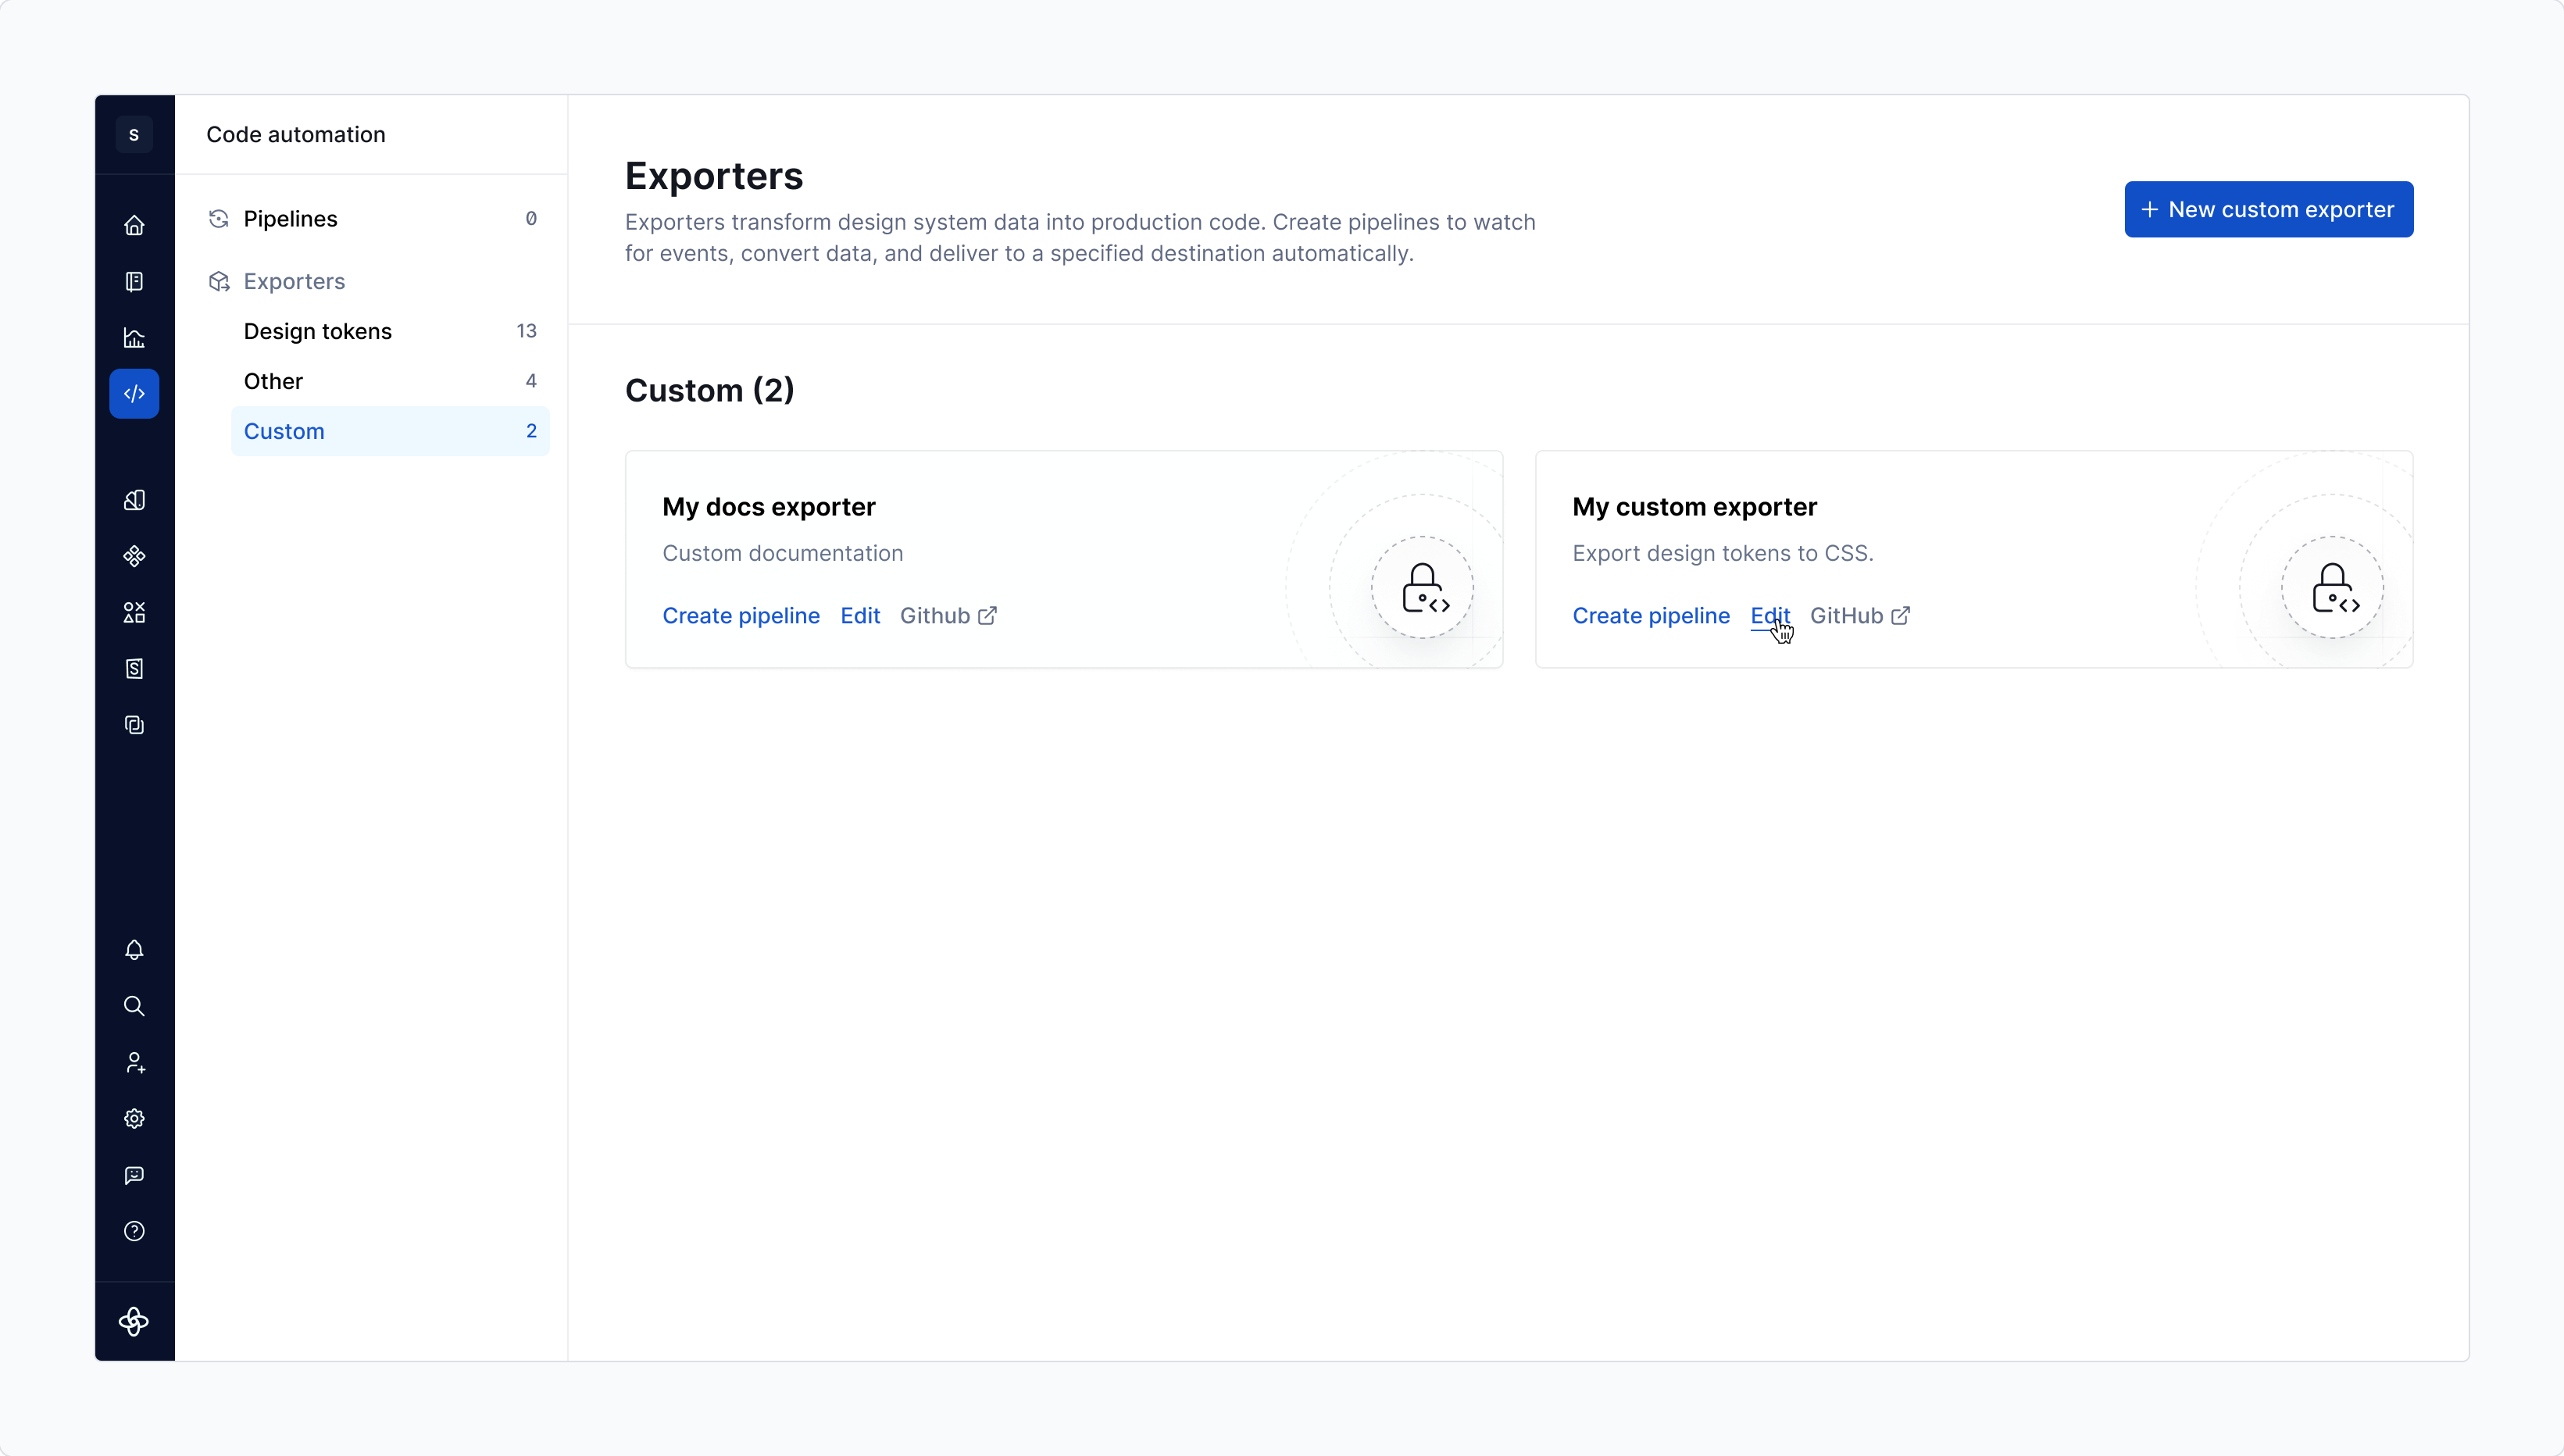The width and height of the screenshot is (2564, 1456).
Task: Click the search magnifier icon
Action: tap(134, 1006)
